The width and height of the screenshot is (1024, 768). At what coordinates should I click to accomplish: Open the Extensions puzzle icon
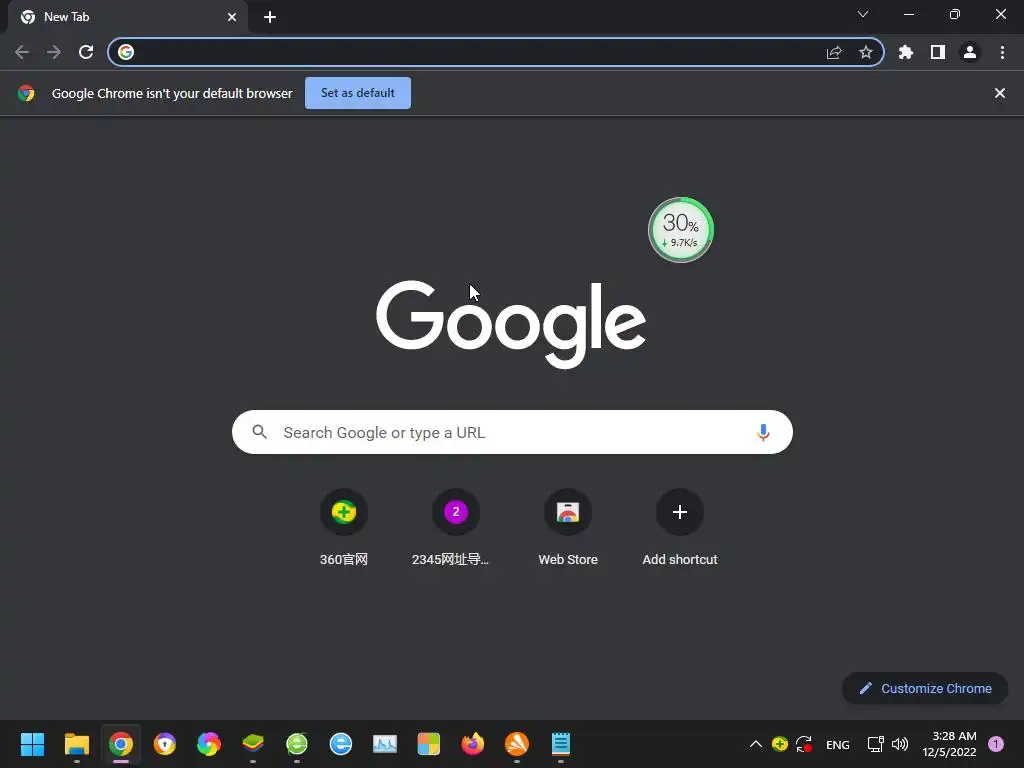click(x=906, y=52)
